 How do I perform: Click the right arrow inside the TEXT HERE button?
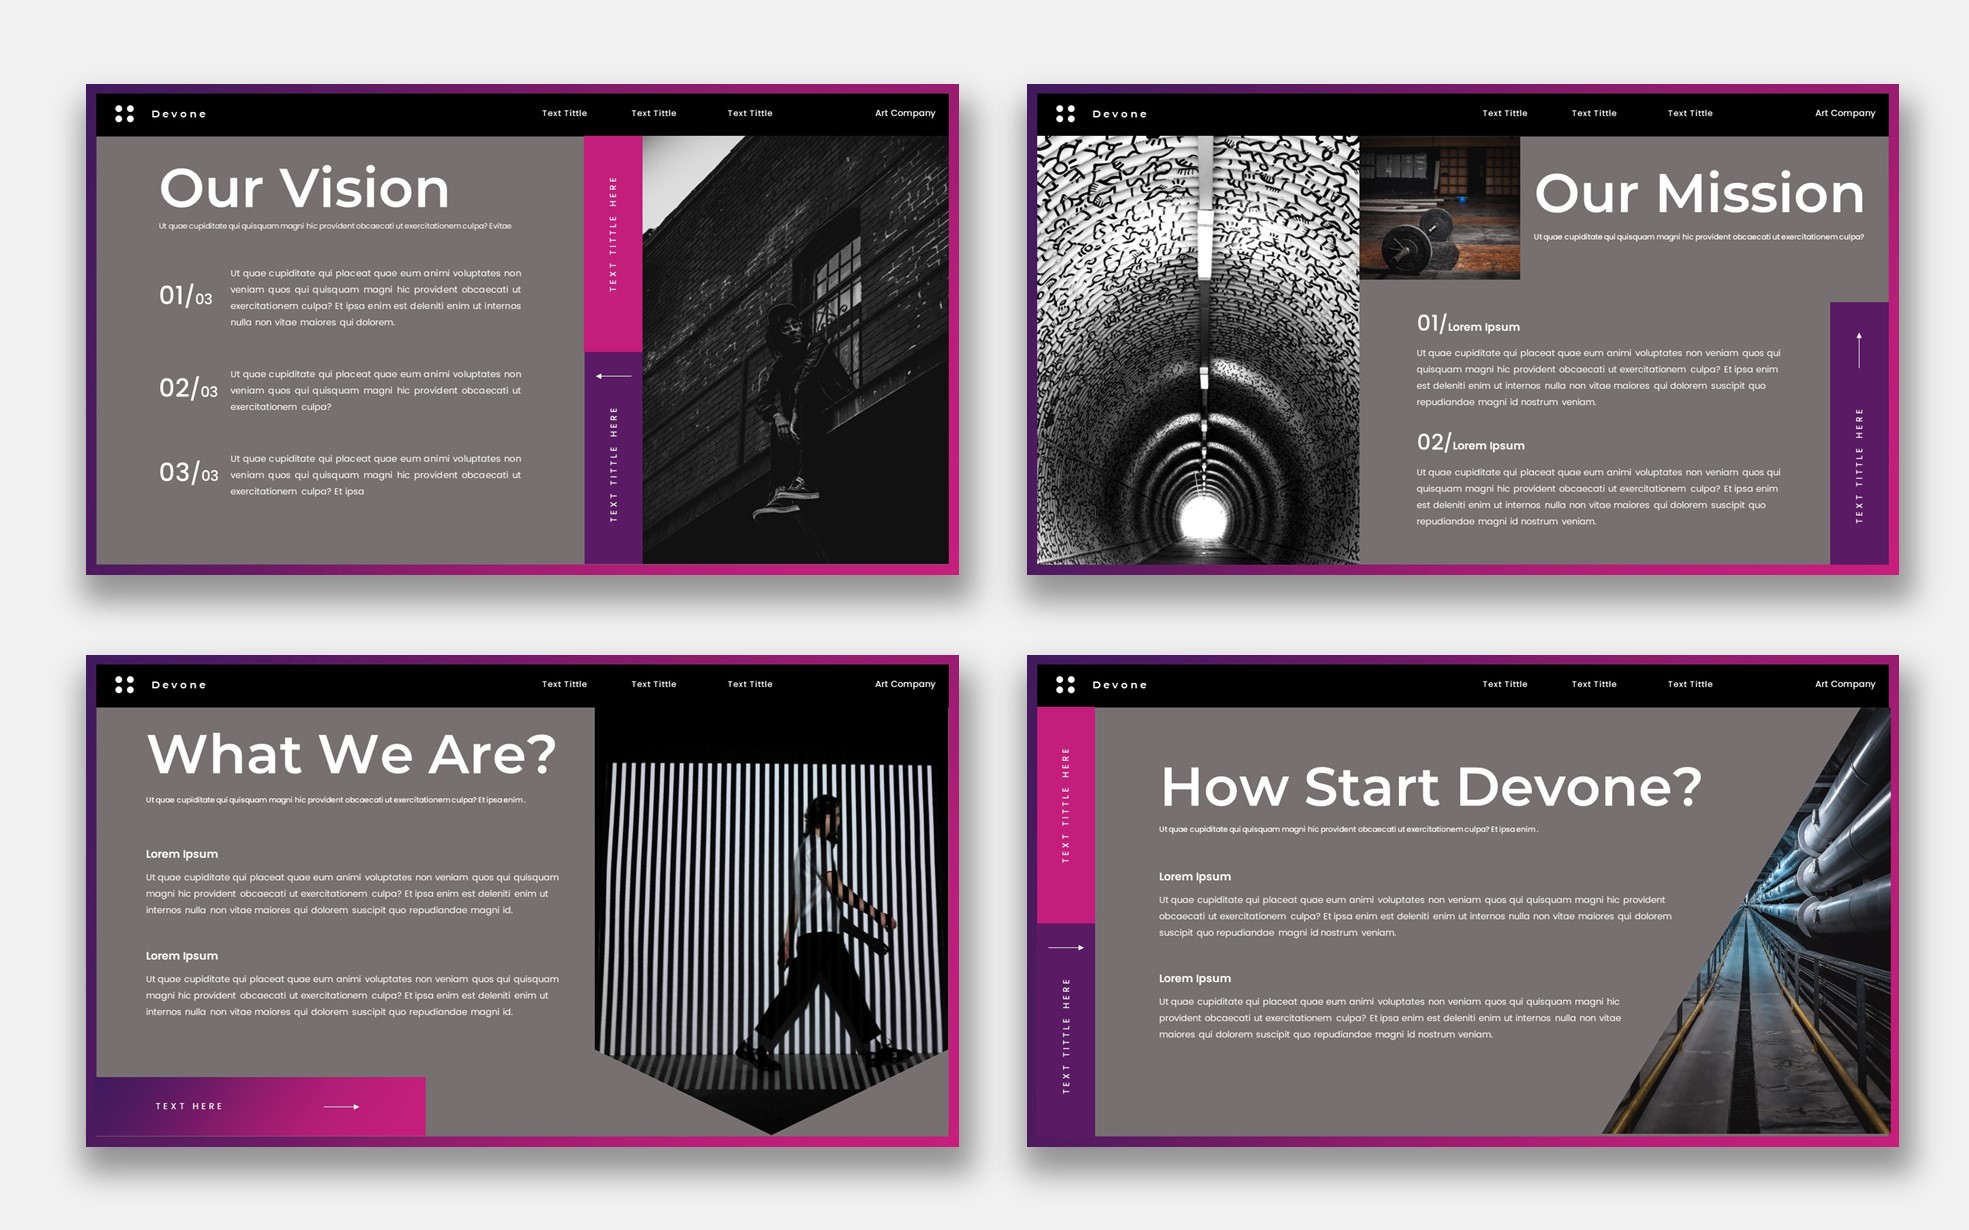click(x=341, y=1106)
